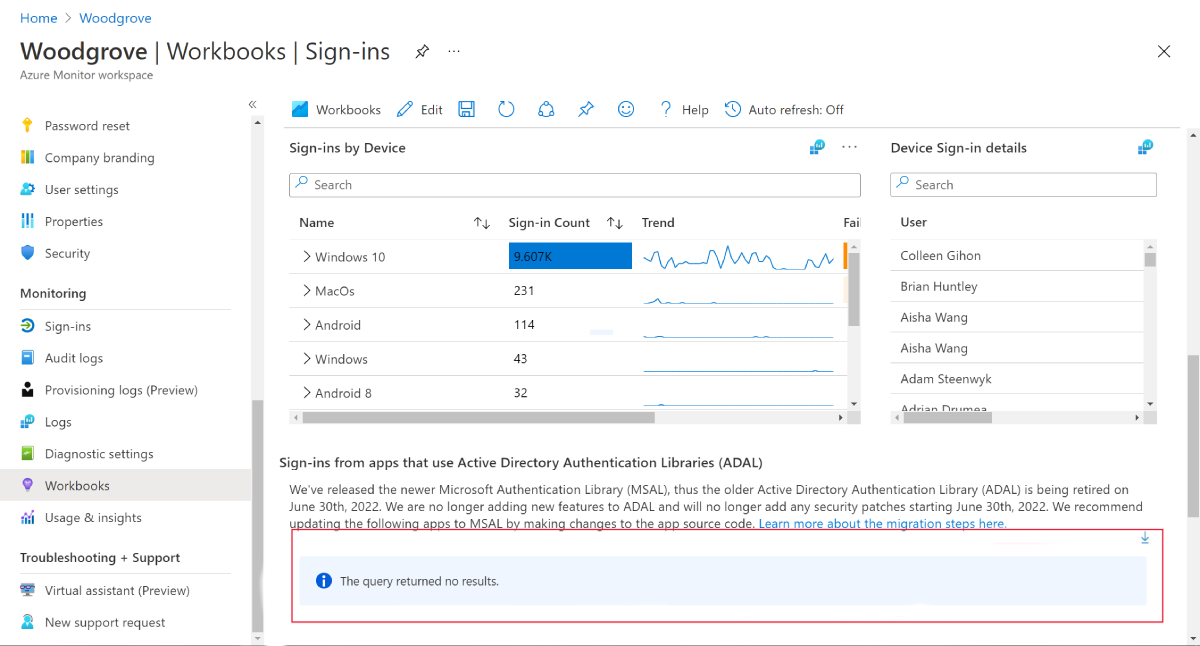Click the Save icon in workbook toolbar
This screenshot has width=1200, height=646.
467,109
